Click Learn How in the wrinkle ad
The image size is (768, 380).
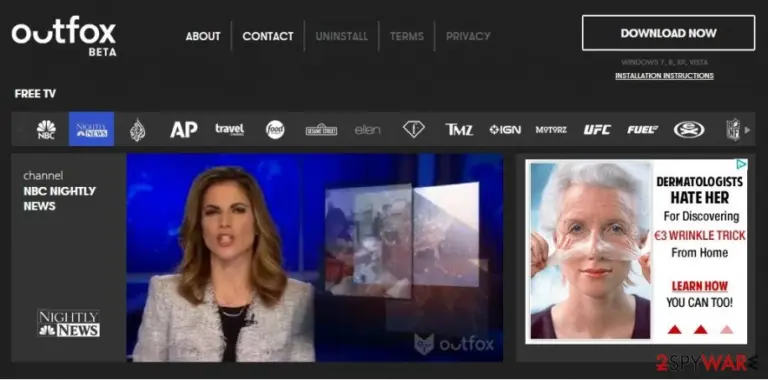click(700, 286)
